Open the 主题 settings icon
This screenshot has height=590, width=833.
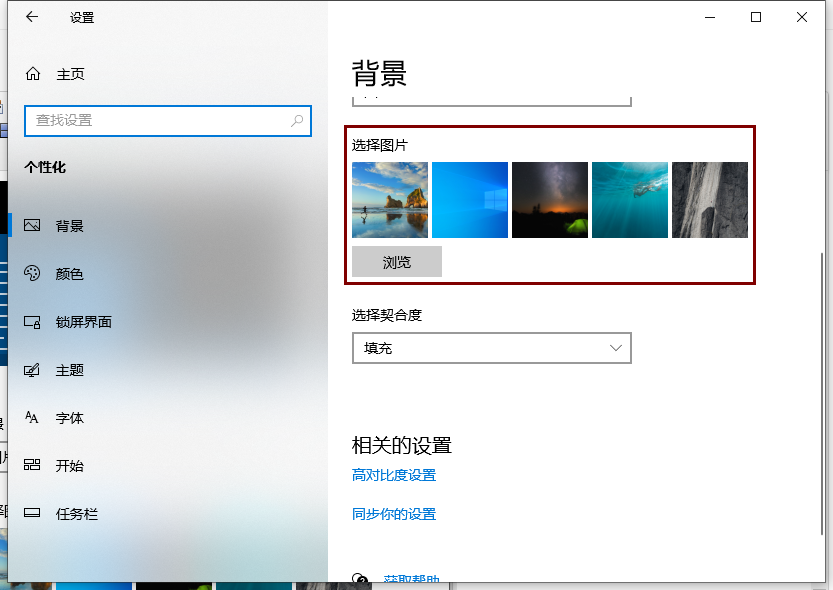tap(32, 369)
